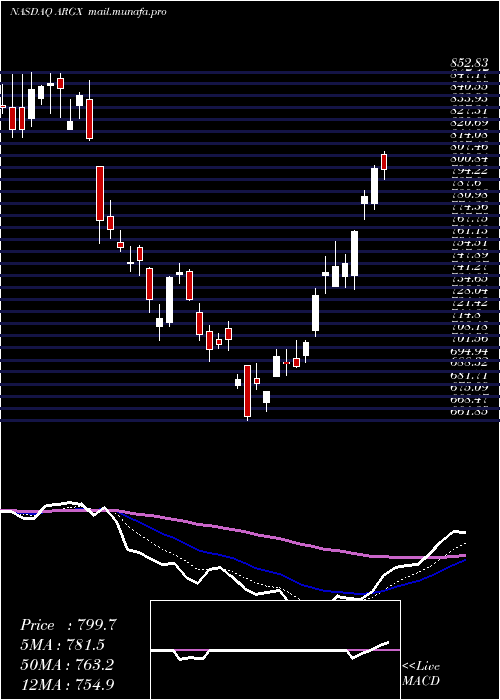Select the 794.22 price axis label
500x700 pixels.
tap(469, 171)
